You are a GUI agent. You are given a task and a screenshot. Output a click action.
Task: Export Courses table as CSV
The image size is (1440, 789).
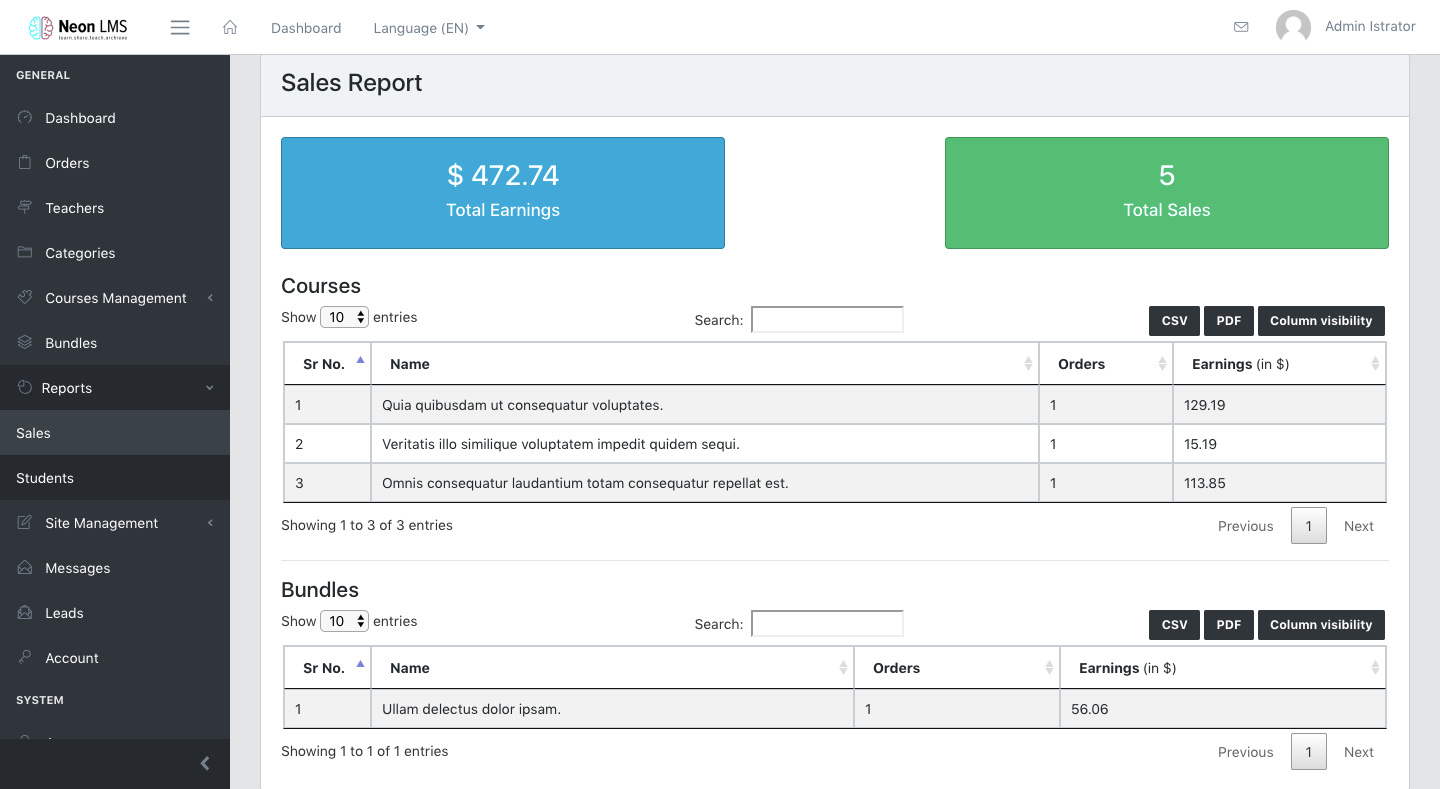[x=1174, y=321]
